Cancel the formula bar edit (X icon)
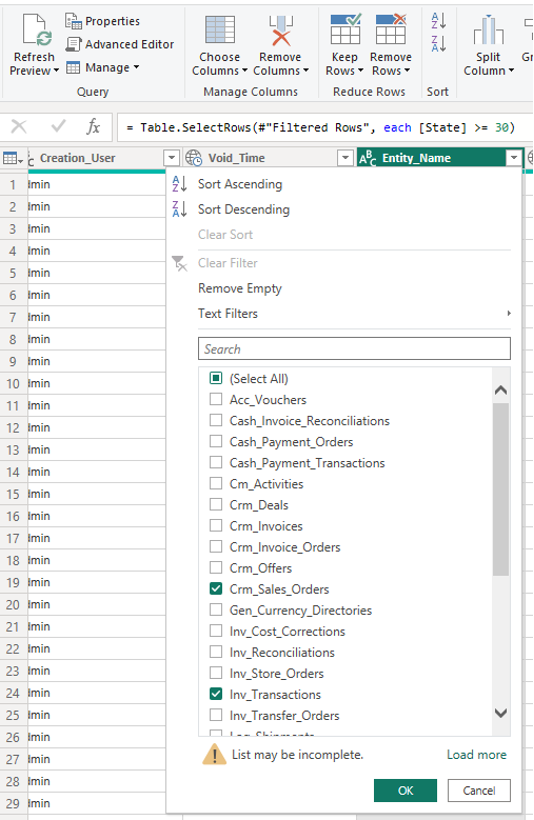 click(19, 127)
